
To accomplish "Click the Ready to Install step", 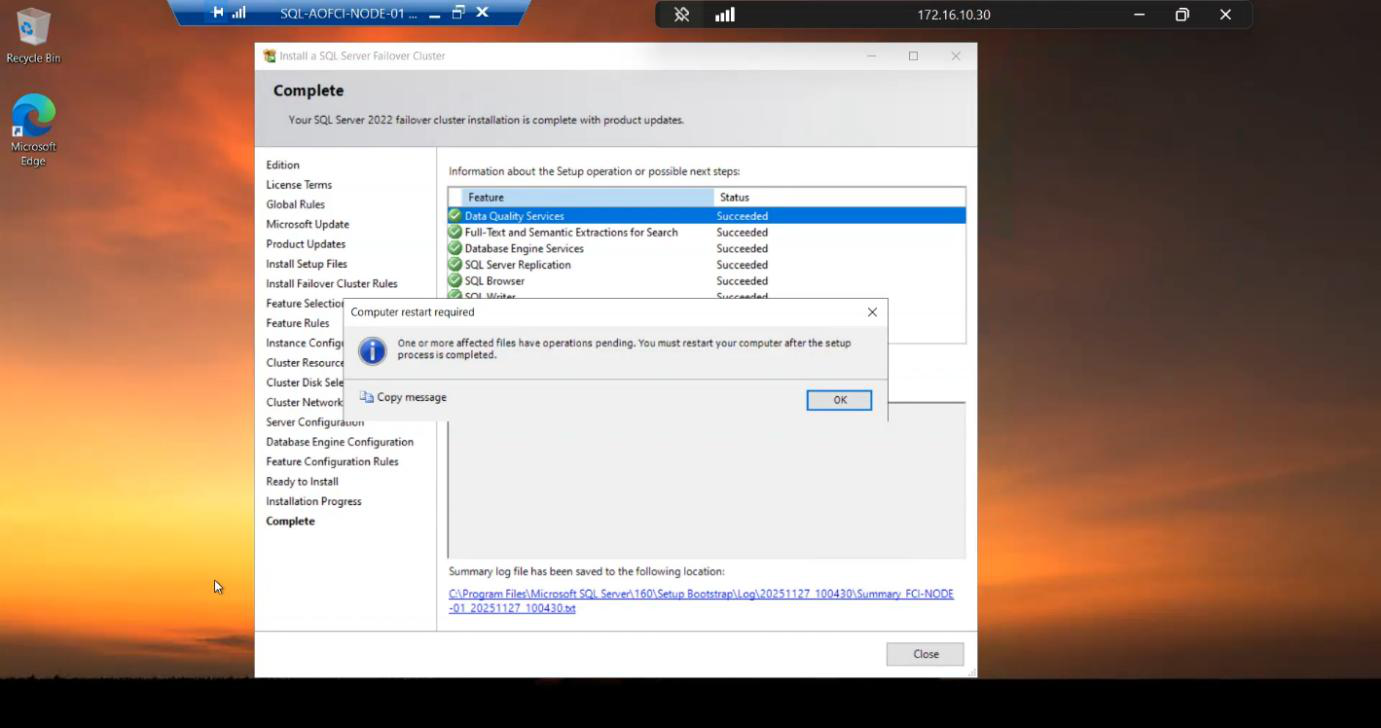I will [x=302, y=481].
